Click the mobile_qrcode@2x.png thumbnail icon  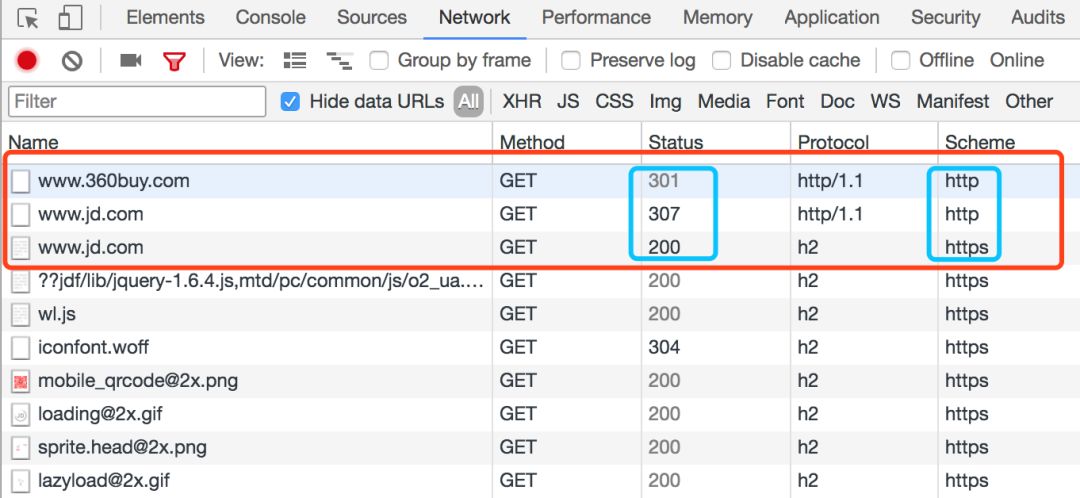point(21,381)
